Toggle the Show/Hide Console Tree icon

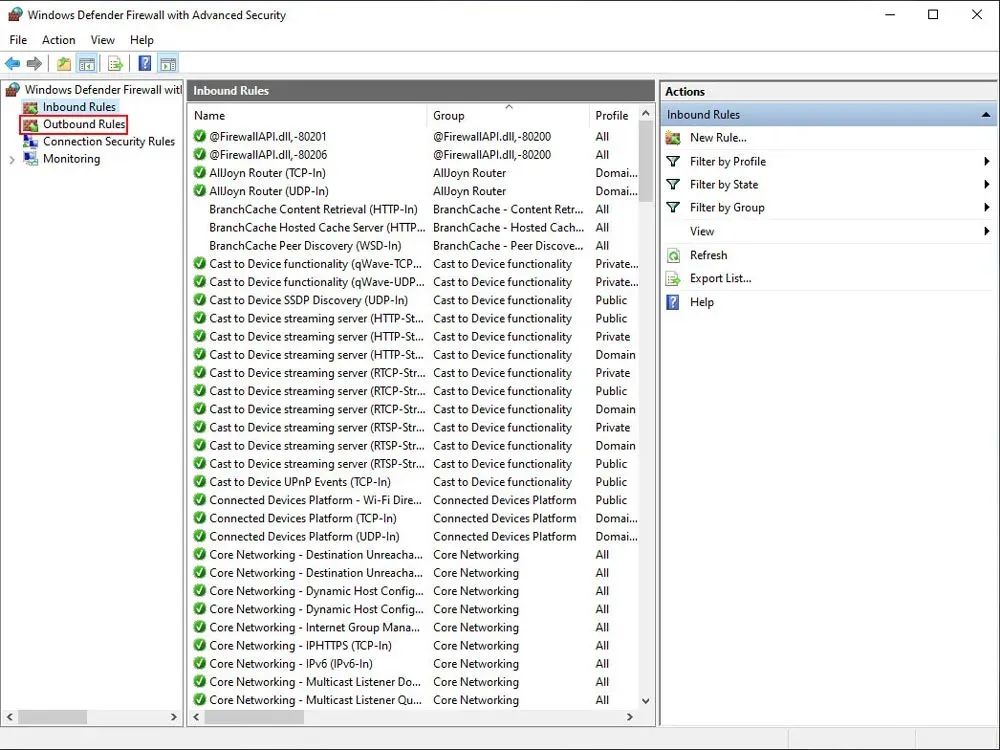(x=86, y=64)
